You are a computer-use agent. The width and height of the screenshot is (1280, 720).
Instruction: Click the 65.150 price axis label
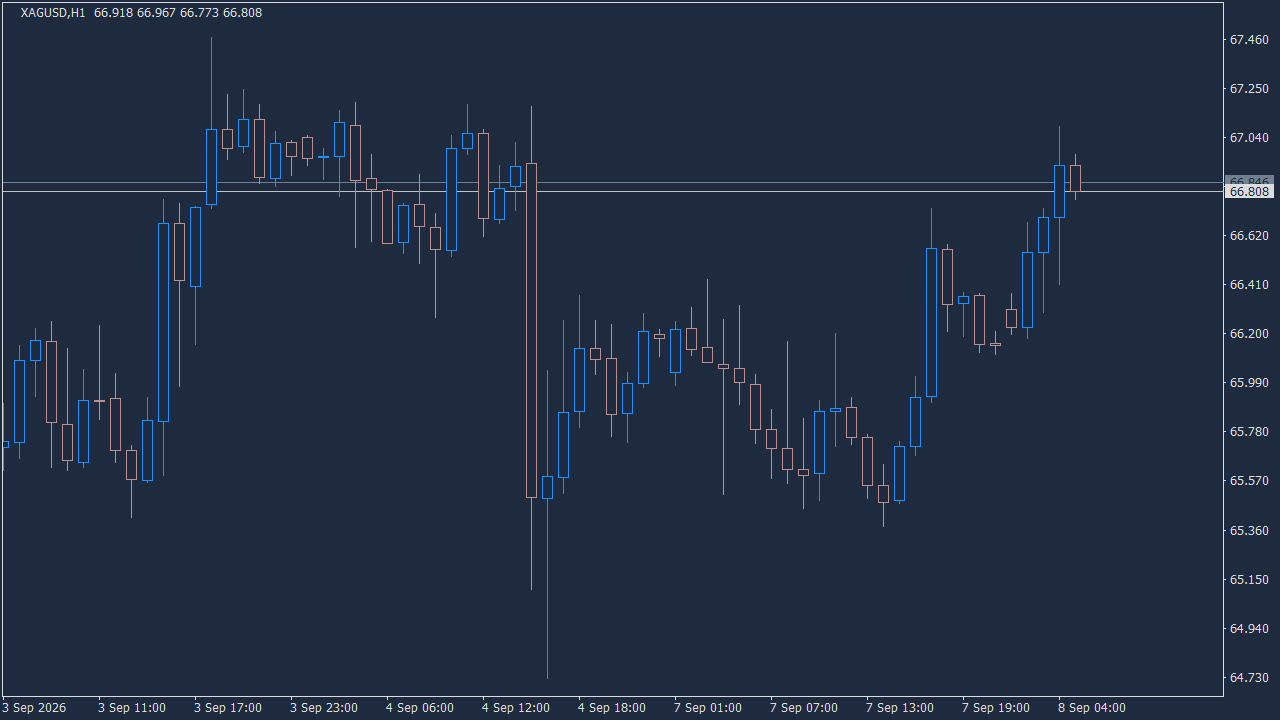(1249, 580)
